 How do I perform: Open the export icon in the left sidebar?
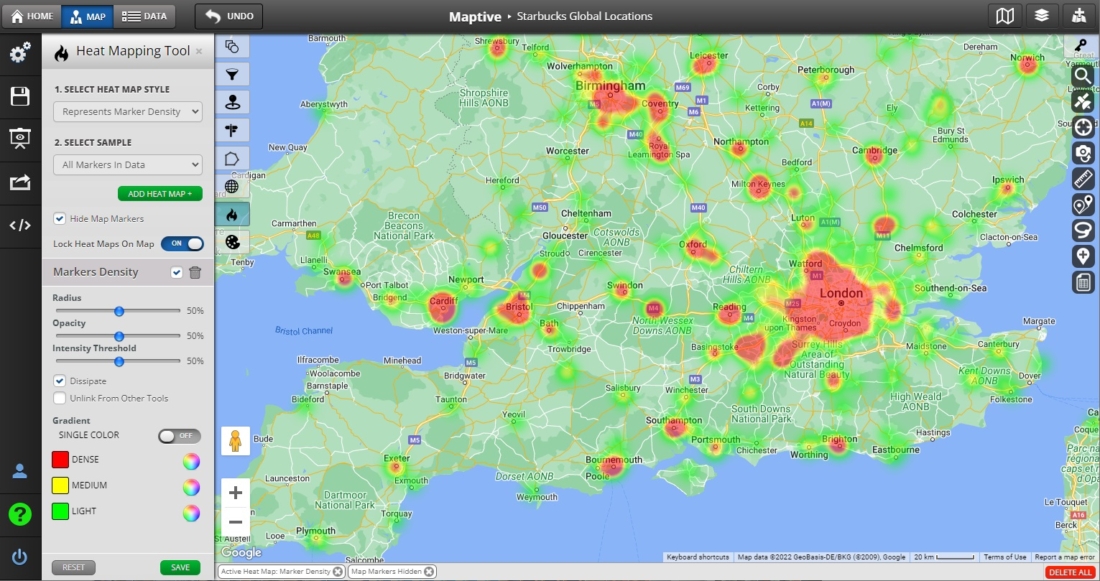click(20, 183)
